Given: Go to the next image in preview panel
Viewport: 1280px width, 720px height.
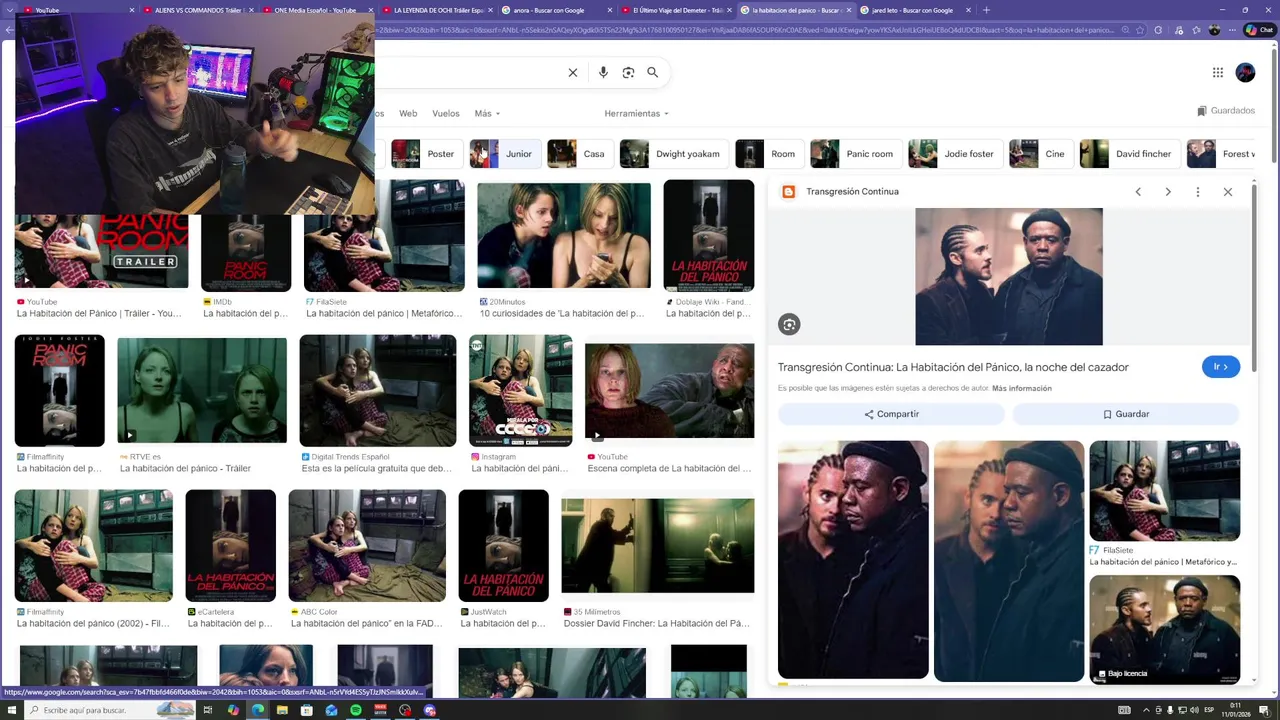Looking at the screenshot, I should click(x=1168, y=192).
